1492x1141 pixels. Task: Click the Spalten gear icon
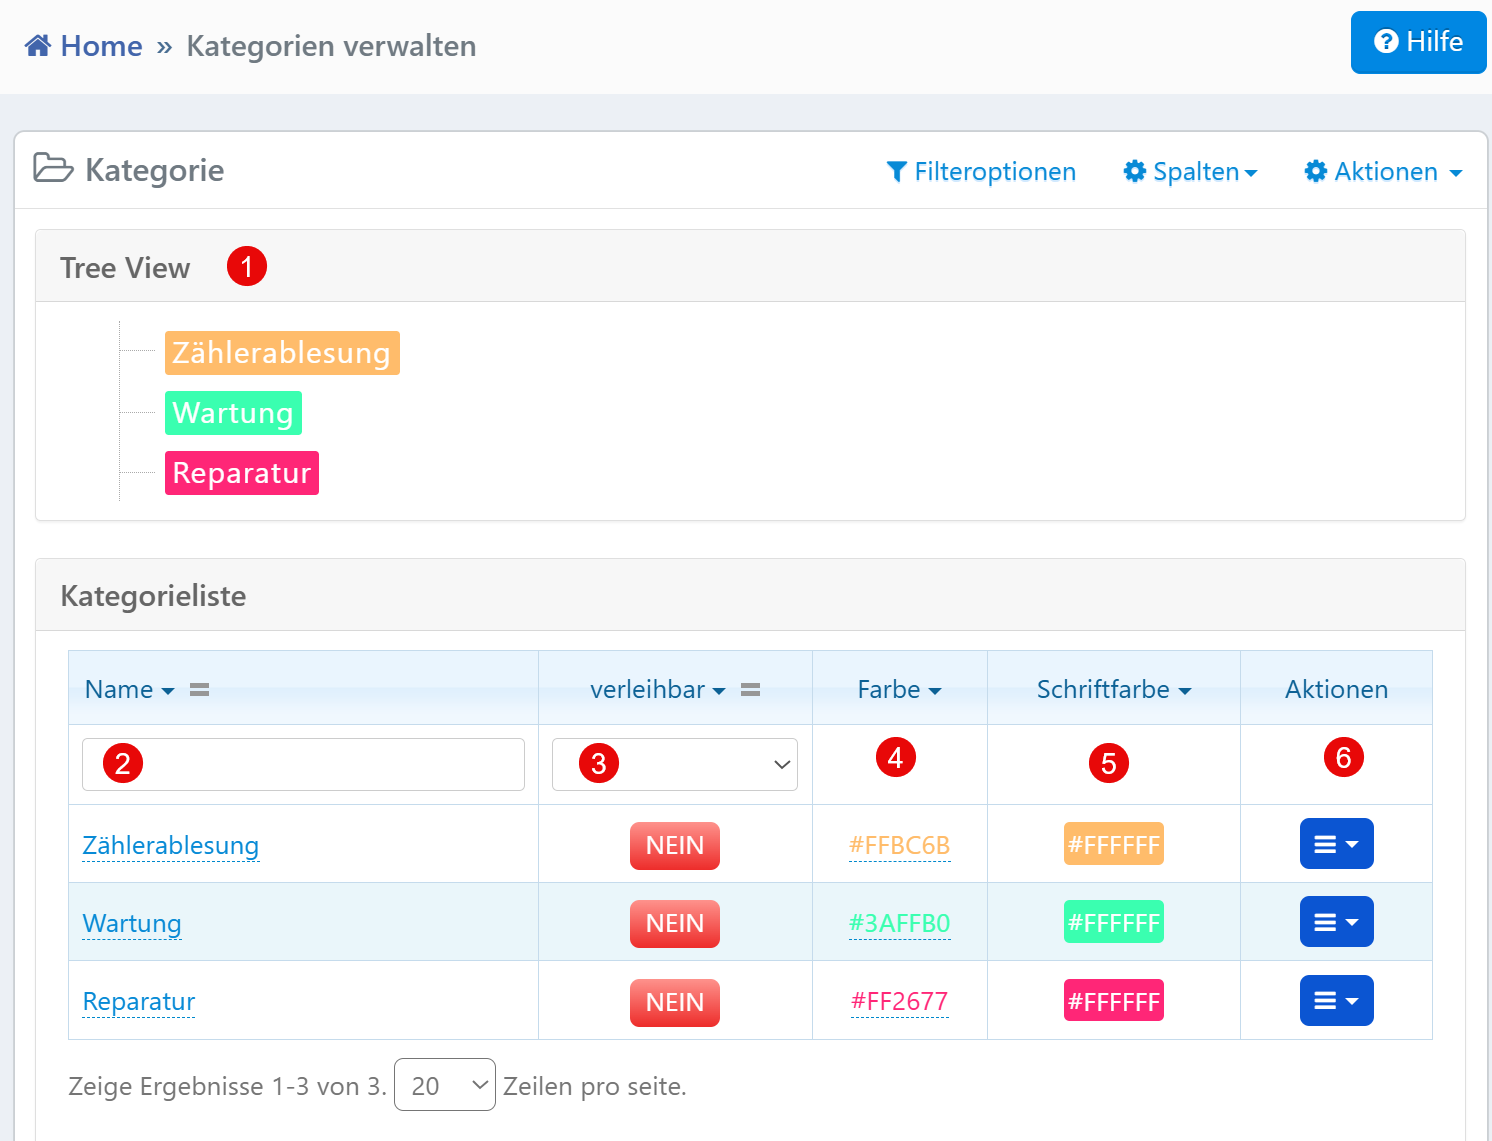1135,171
